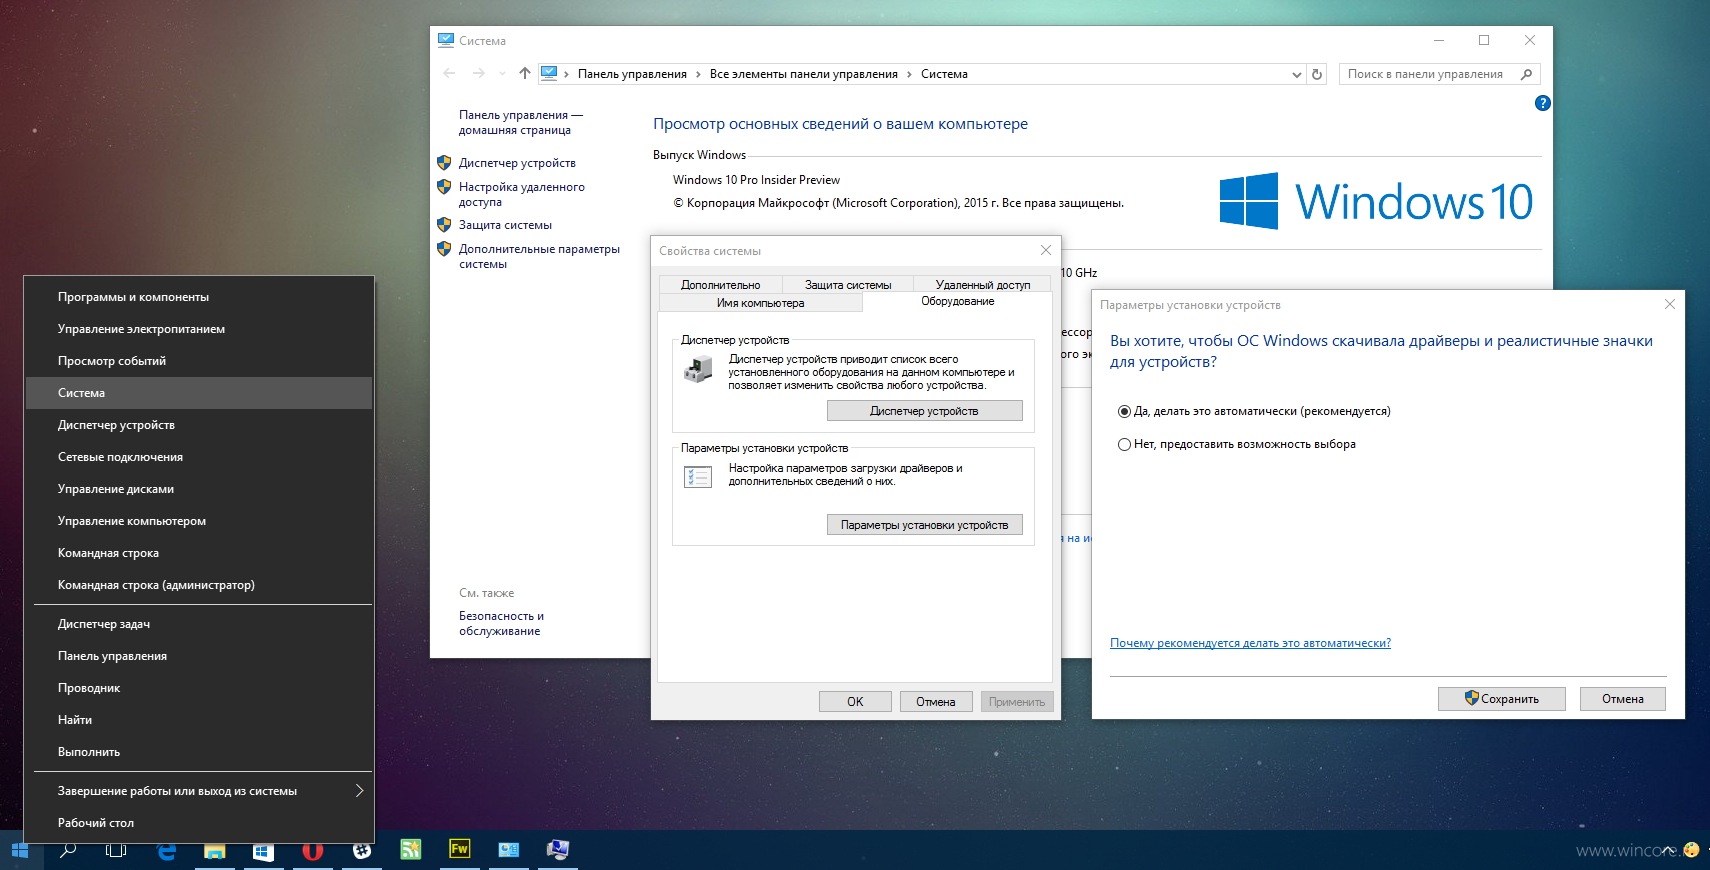Click shield icon beside Диспетчер устройств link

coord(444,162)
